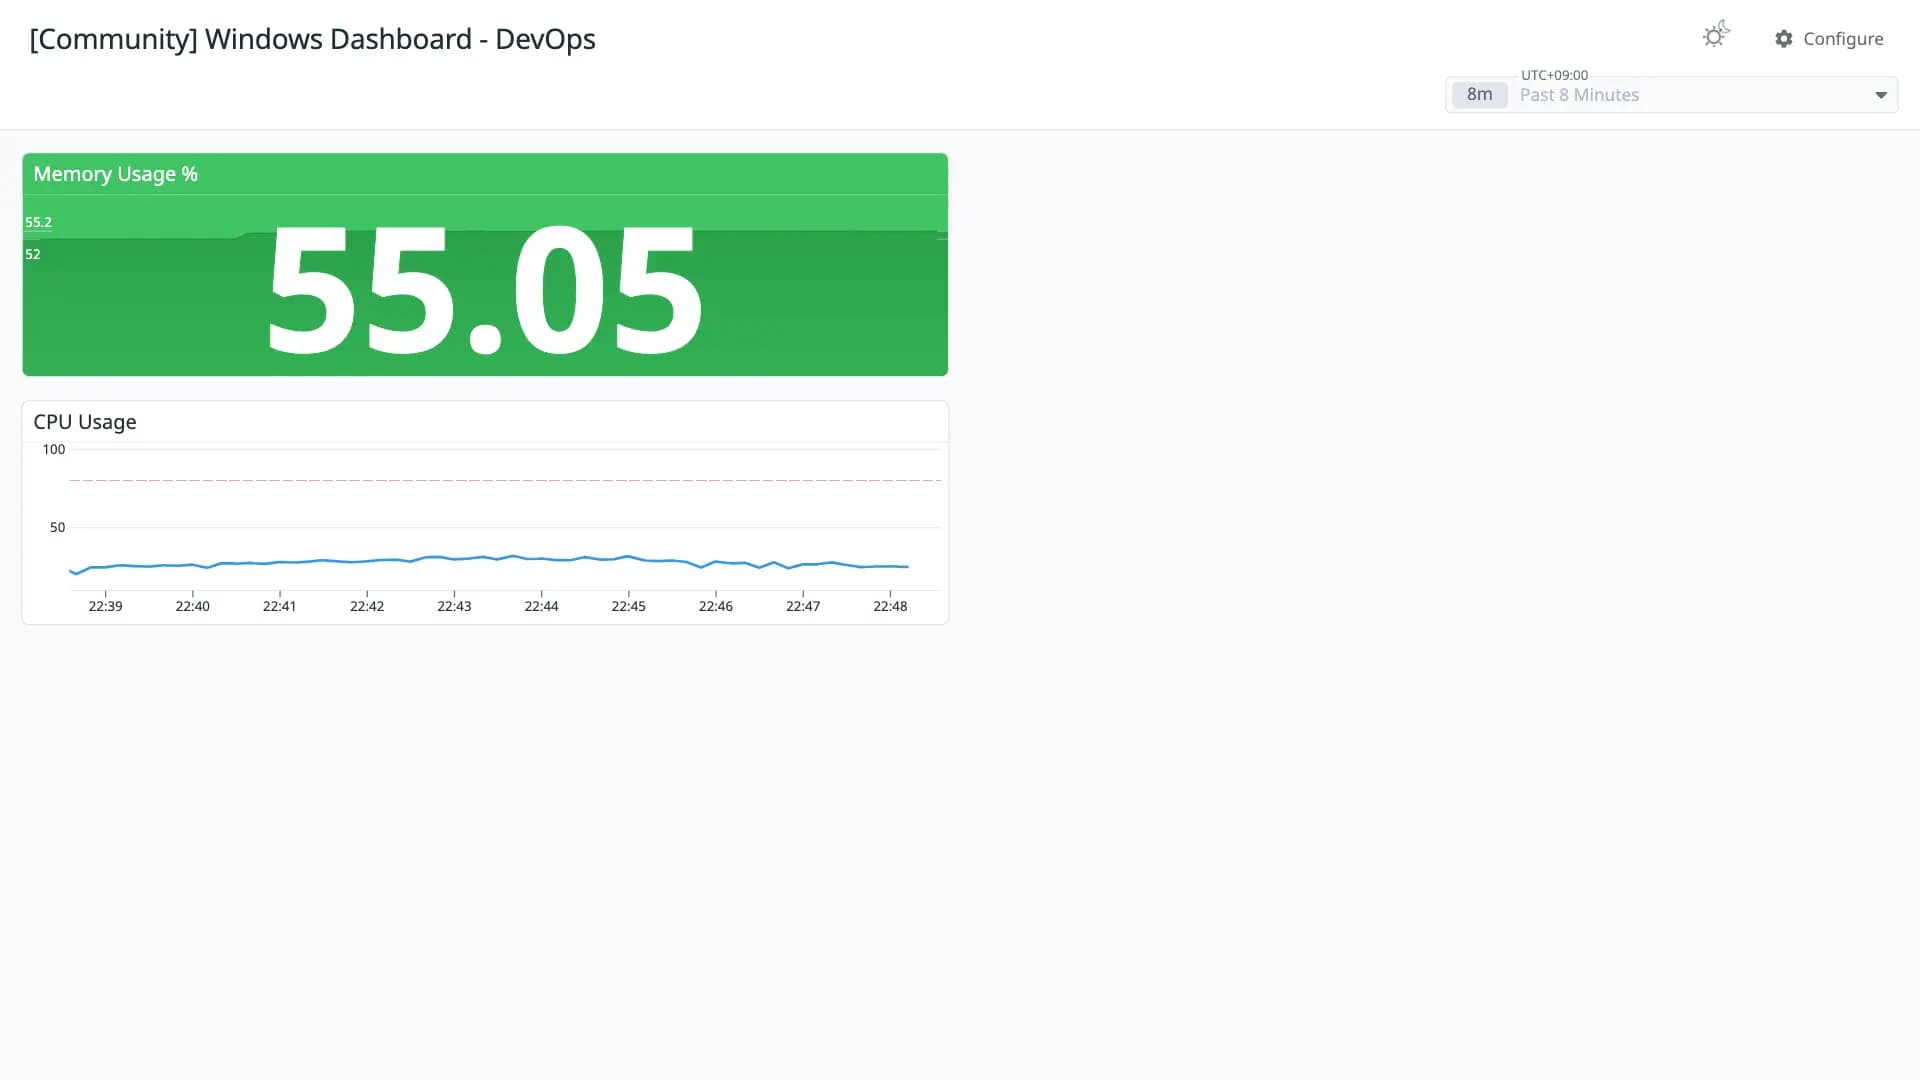Image resolution: width=1920 pixels, height=1080 pixels.
Task: Click the blue CPU usage line
Action: (x=489, y=559)
